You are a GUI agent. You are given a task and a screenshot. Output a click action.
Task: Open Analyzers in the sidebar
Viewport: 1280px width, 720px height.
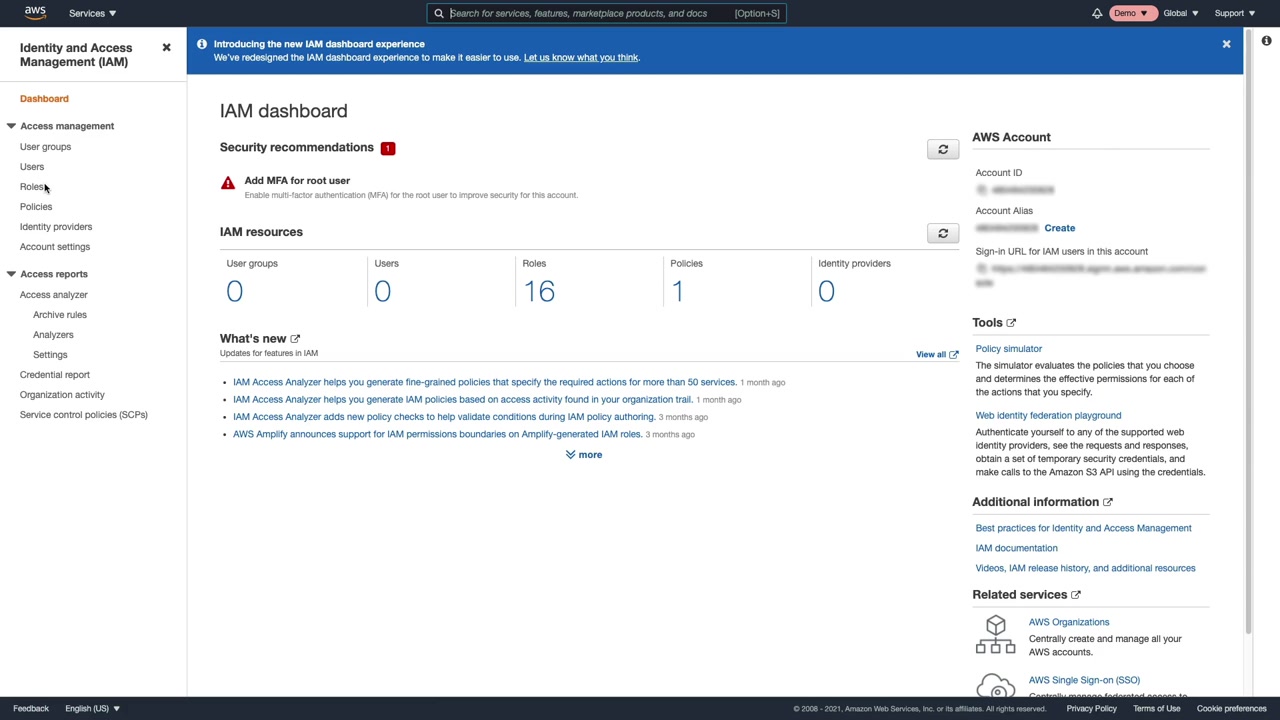point(53,335)
